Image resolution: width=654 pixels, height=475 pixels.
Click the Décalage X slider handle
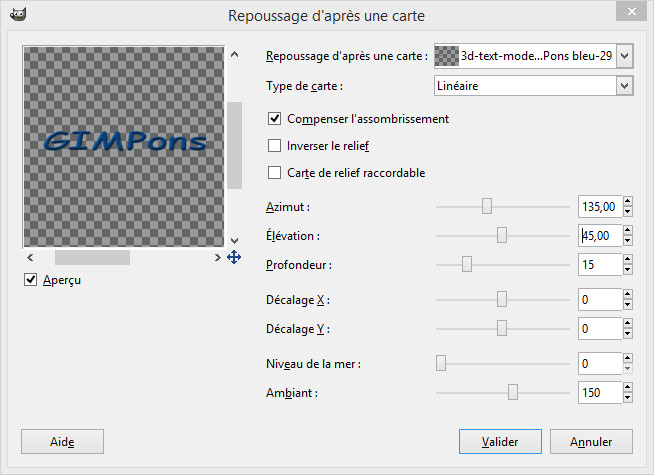coord(502,299)
